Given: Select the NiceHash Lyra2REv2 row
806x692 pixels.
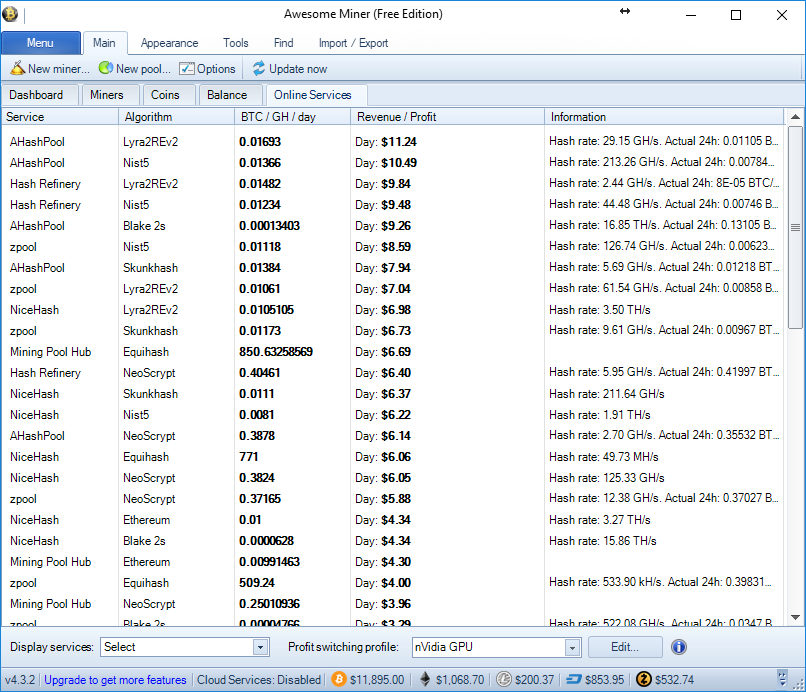Looking at the screenshot, I should pos(393,310).
